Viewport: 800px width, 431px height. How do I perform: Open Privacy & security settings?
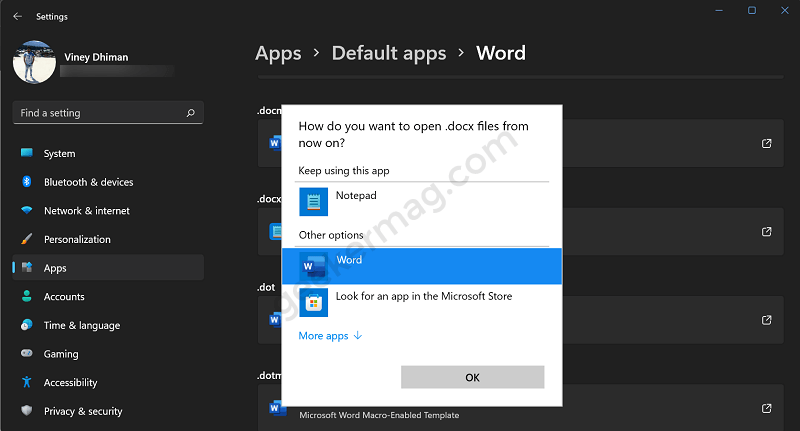click(108, 411)
